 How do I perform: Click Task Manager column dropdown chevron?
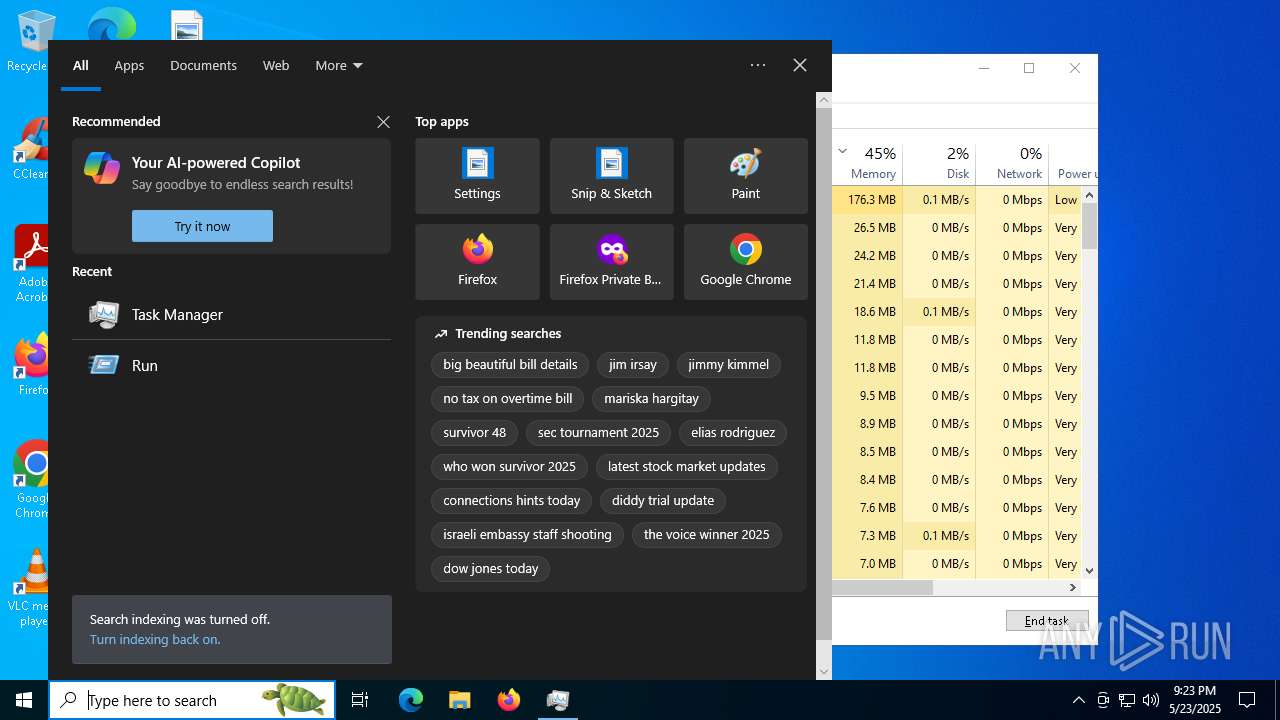click(x=843, y=151)
